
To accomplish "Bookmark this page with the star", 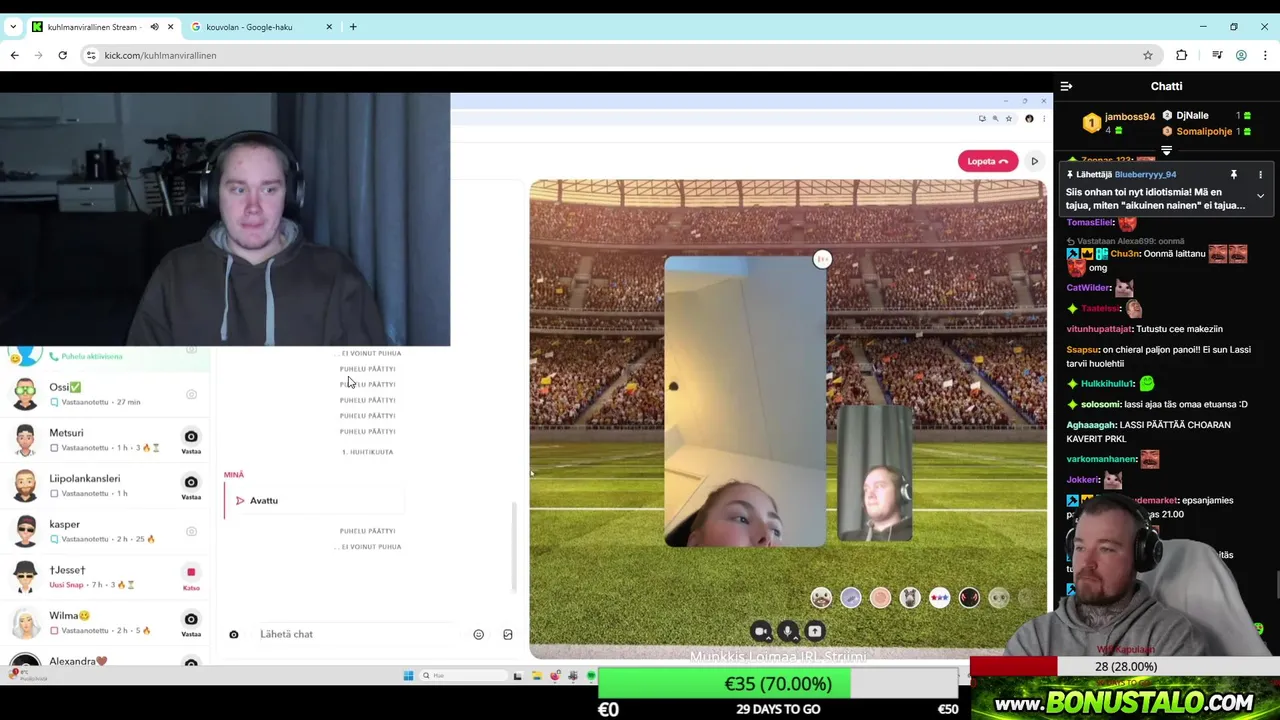I will [1148, 55].
